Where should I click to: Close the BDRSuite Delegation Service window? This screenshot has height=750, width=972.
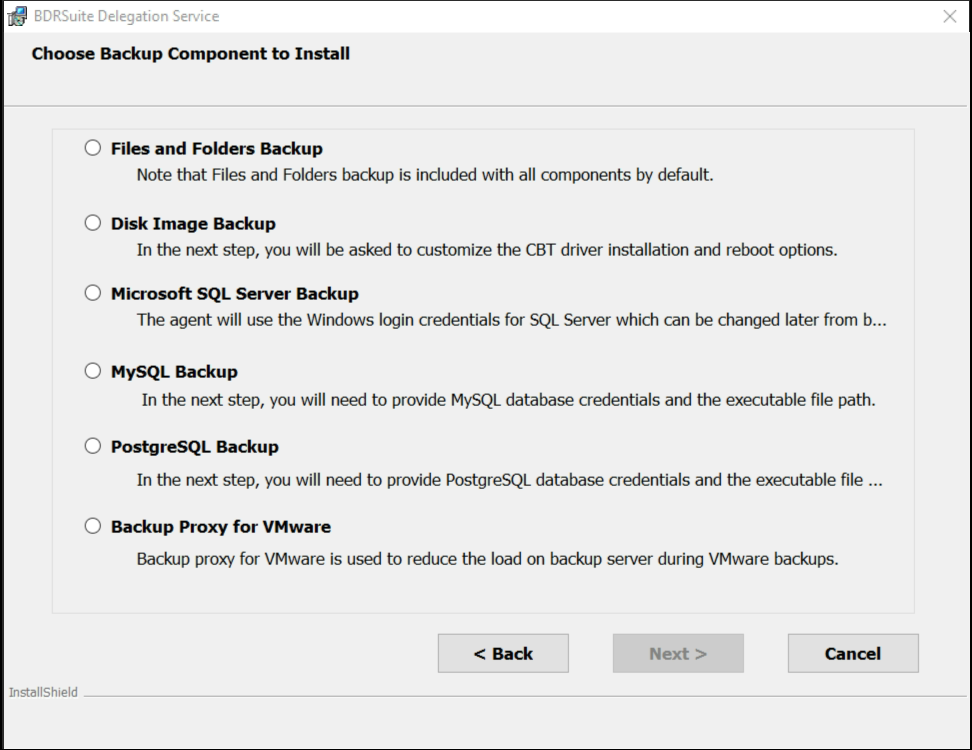[x=950, y=17]
